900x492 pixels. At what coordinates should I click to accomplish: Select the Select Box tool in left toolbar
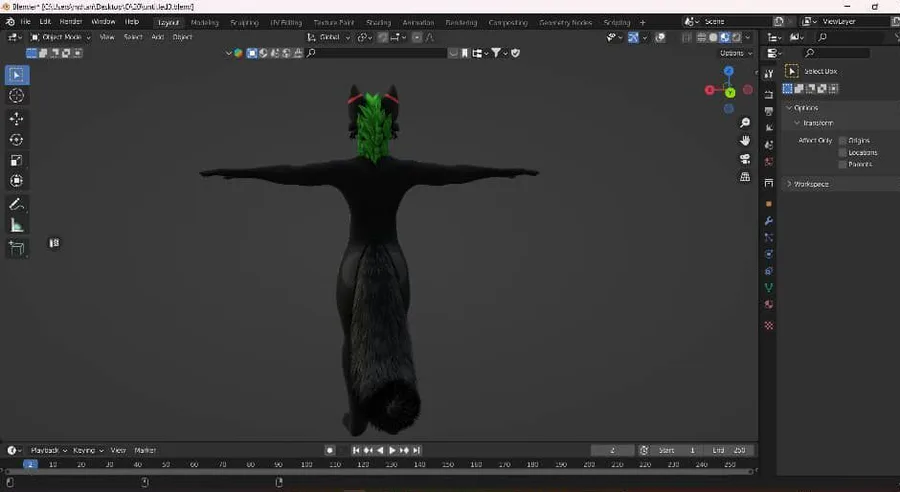pyautogui.click(x=17, y=75)
